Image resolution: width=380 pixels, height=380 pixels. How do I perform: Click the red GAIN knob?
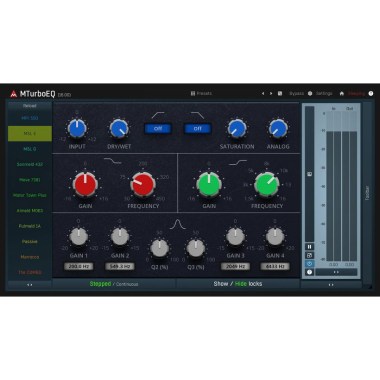click(85, 184)
